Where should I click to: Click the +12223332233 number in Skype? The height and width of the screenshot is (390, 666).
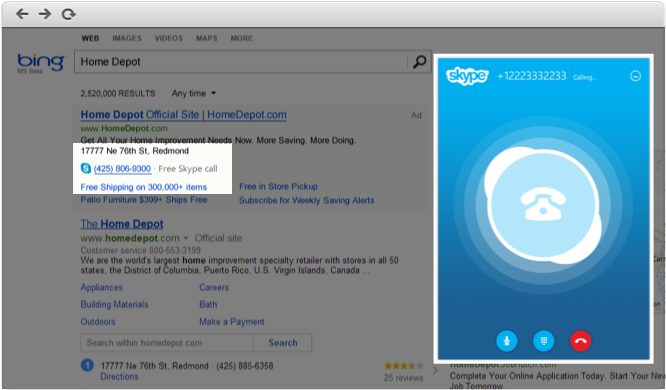pyautogui.click(x=532, y=76)
